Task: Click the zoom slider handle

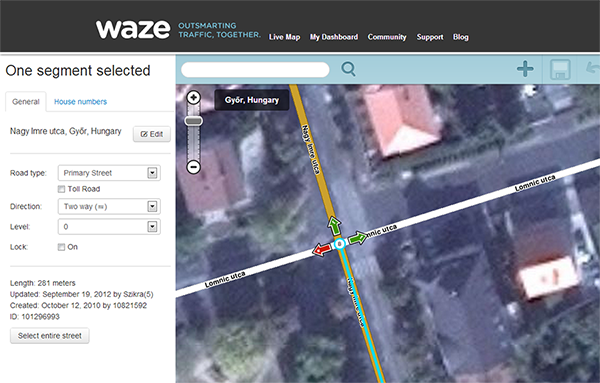Action: click(194, 121)
